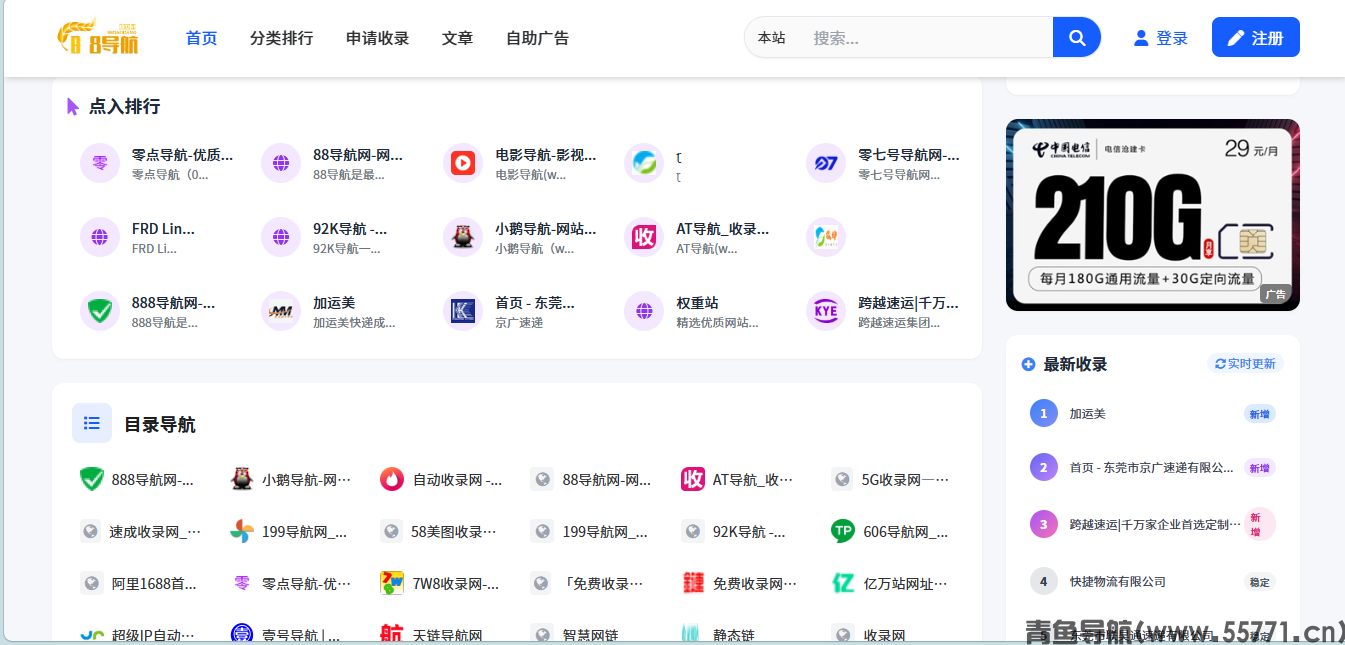1345x645 pixels.
Task: Click the 7W icon of 7W8收录网
Action: pyautogui.click(x=392, y=583)
